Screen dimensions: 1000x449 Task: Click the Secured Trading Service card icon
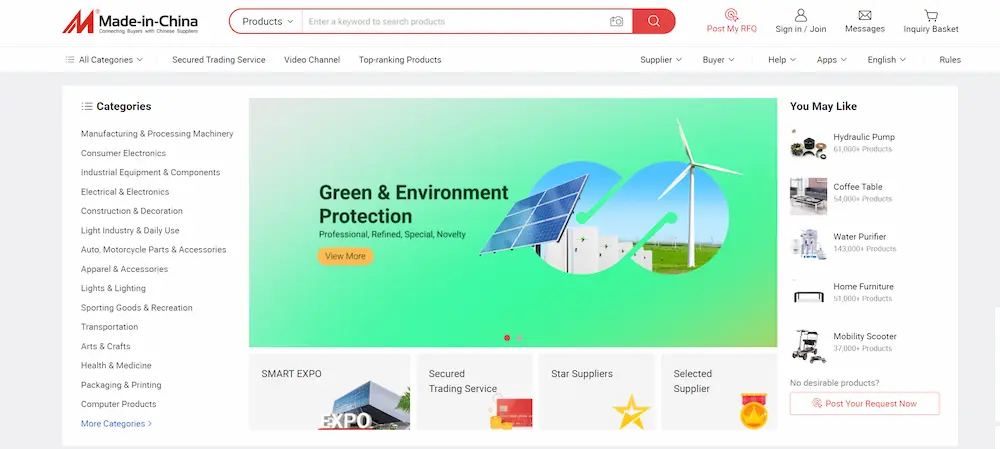click(x=510, y=411)
